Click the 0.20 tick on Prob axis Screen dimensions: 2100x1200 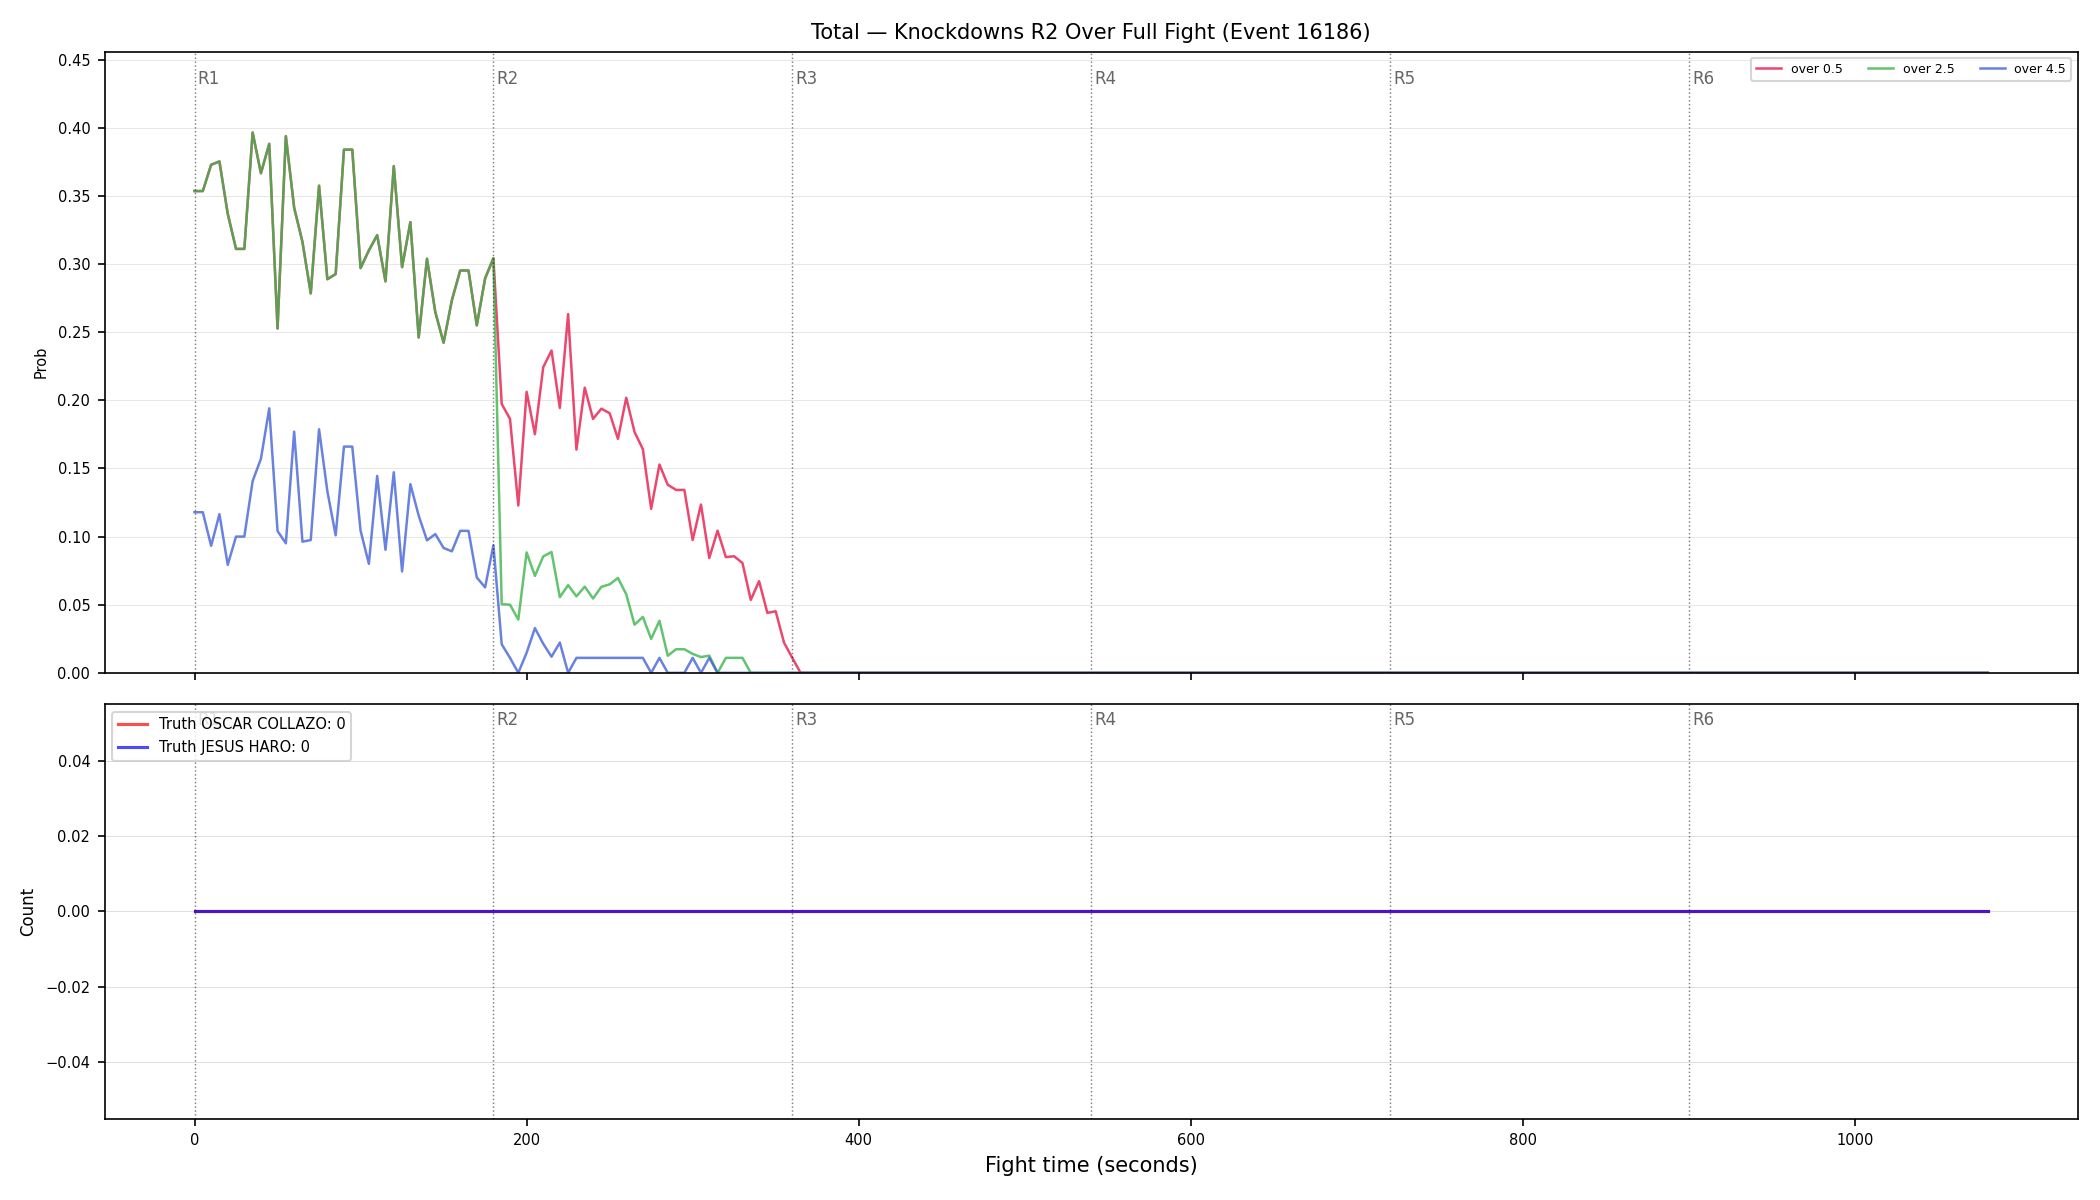coord(74,400)
